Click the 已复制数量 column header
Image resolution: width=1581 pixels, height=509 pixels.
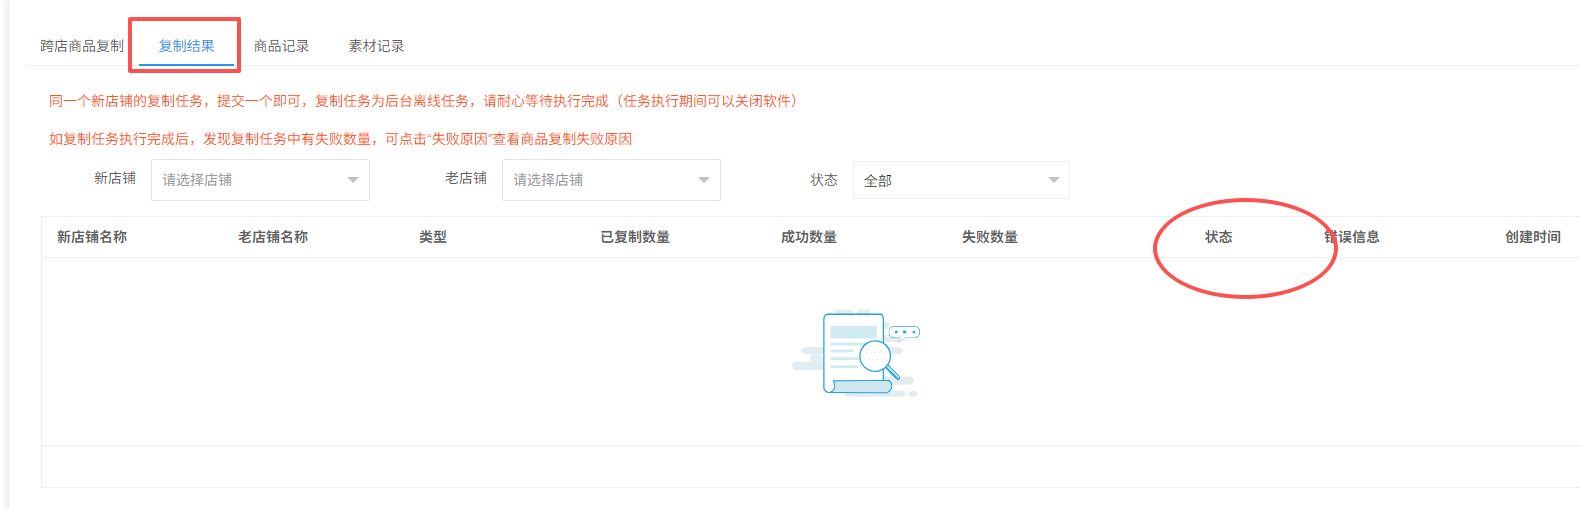click(x=635, y=237)
